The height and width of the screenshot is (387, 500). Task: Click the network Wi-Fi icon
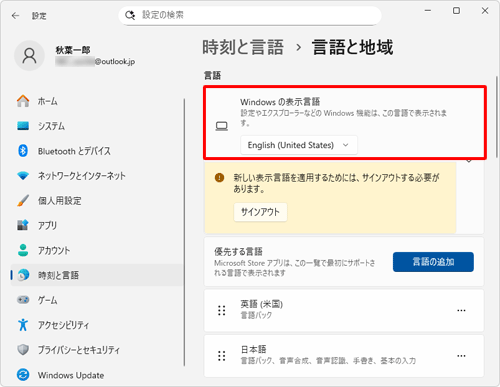tap(23, 176)
